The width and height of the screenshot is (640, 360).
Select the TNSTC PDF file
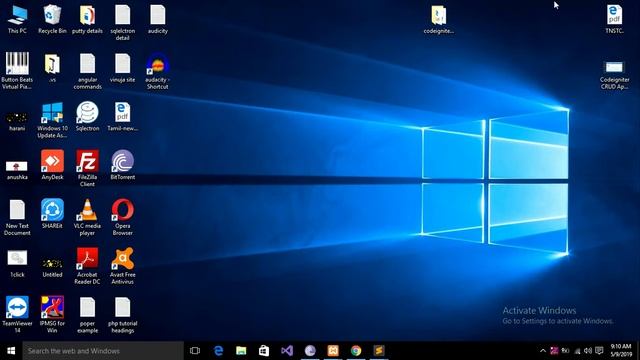coord(614,19)
